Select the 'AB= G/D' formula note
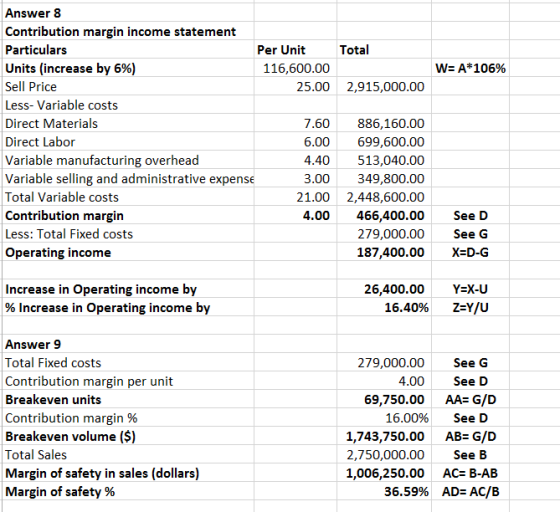Viewport: 560px width, 512px height. click(x=470, y=437)
